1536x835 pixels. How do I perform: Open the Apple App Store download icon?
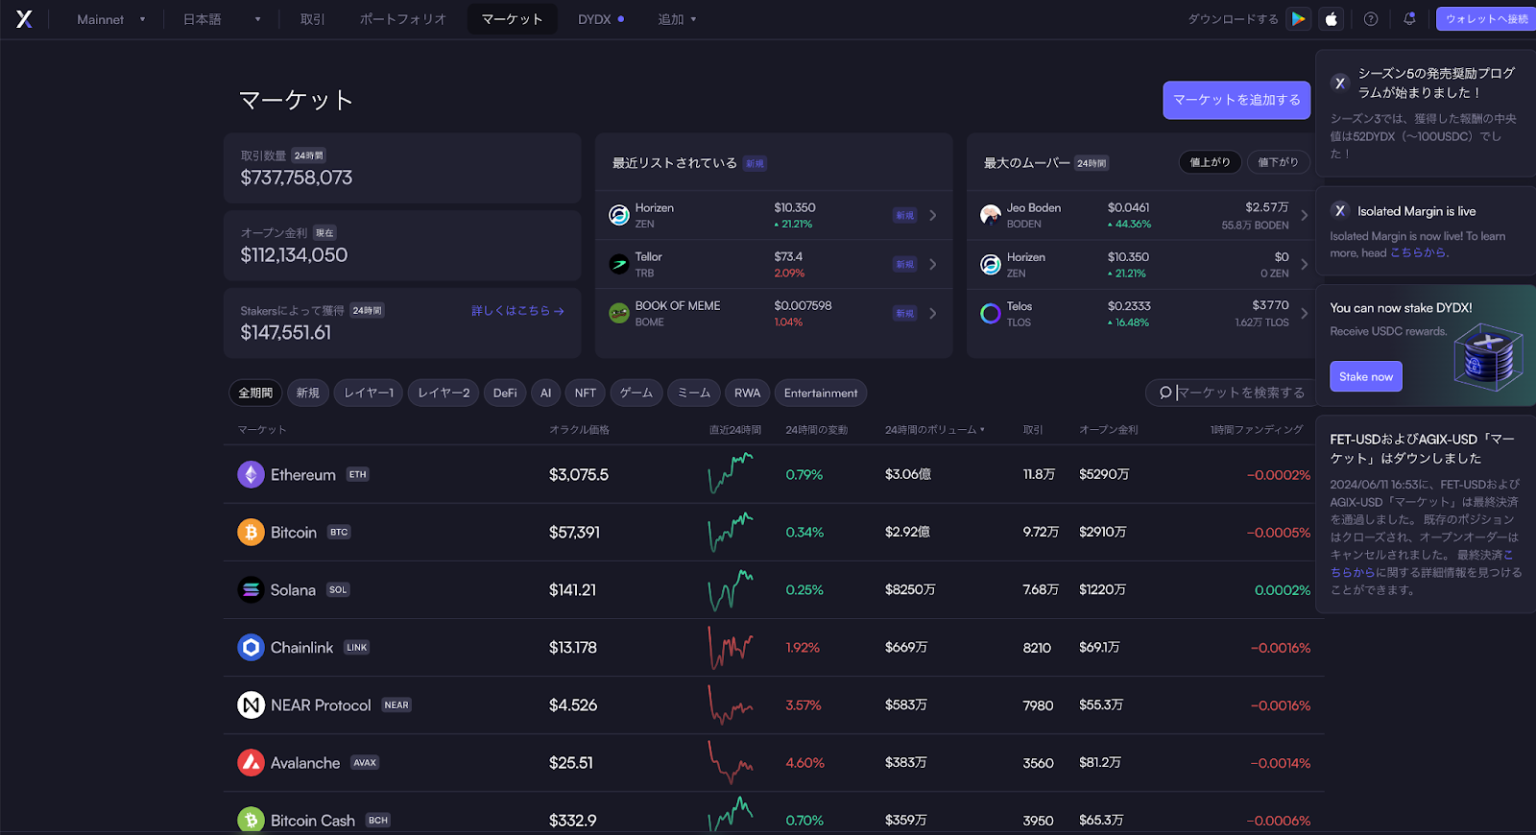(1331, 19)
